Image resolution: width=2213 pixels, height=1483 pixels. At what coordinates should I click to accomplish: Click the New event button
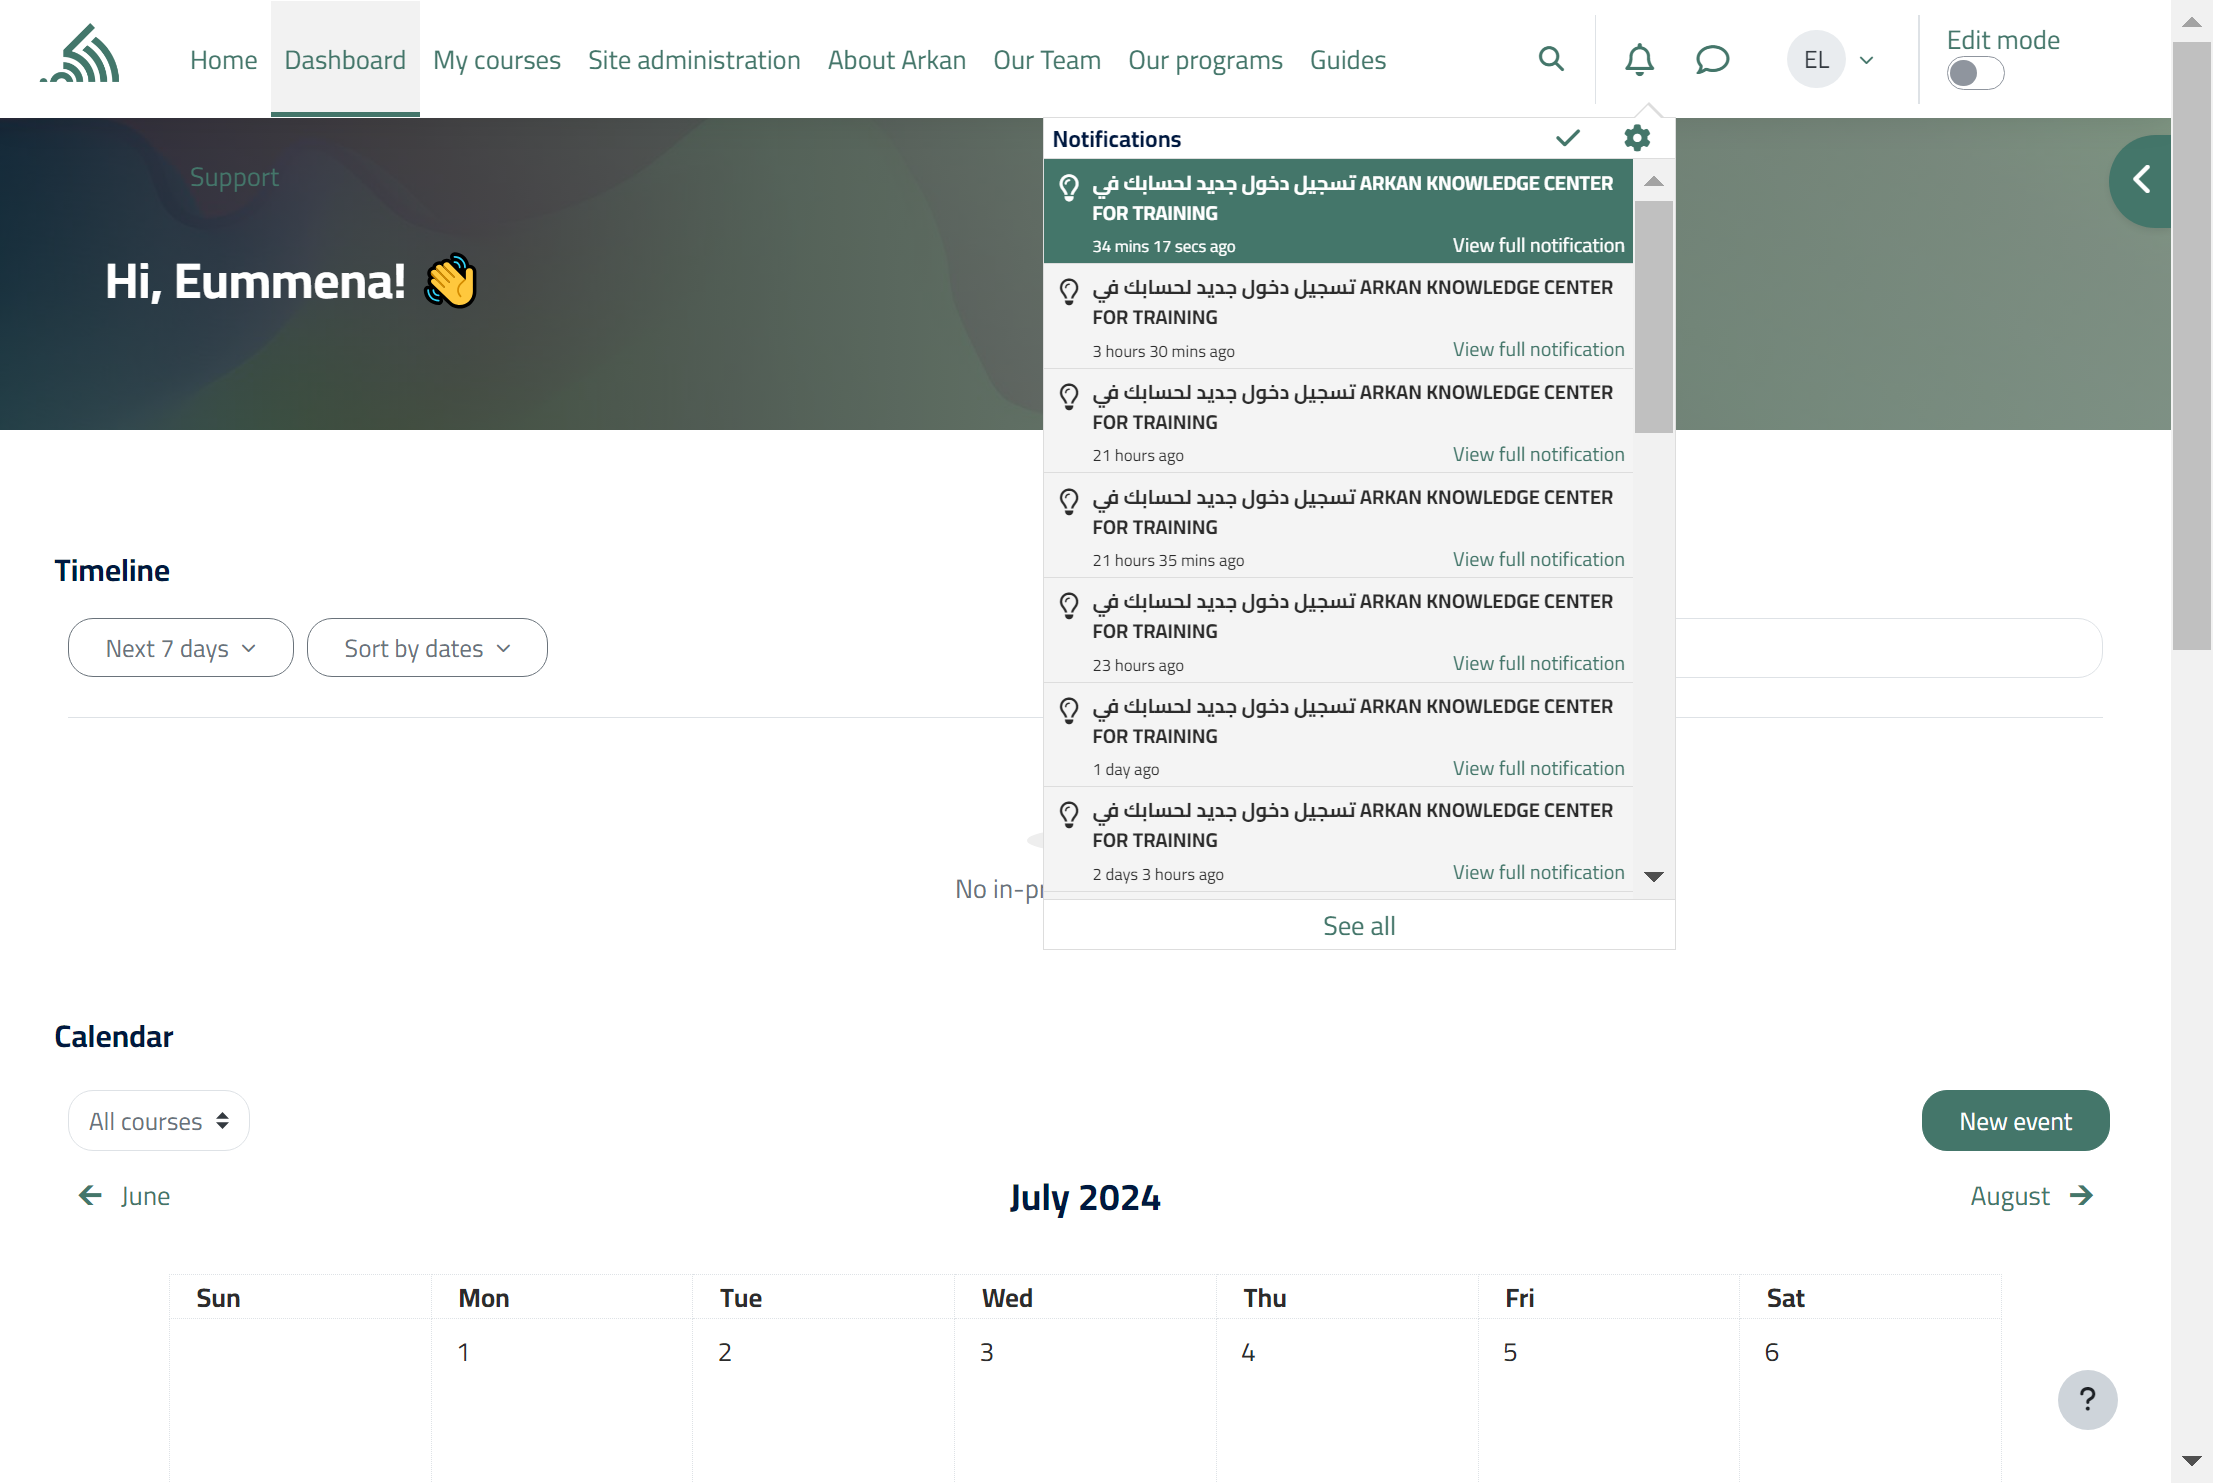[x=2015, y=1121]
